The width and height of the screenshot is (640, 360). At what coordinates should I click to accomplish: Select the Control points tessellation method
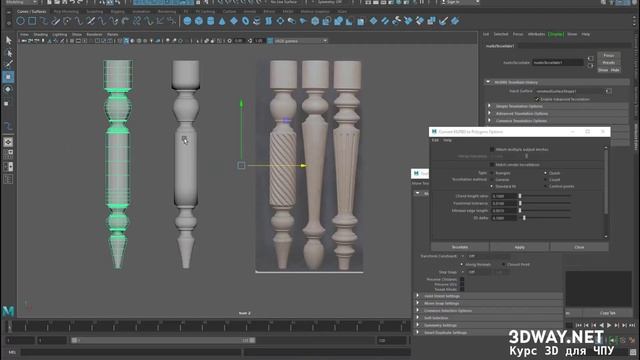click(545, 186)
